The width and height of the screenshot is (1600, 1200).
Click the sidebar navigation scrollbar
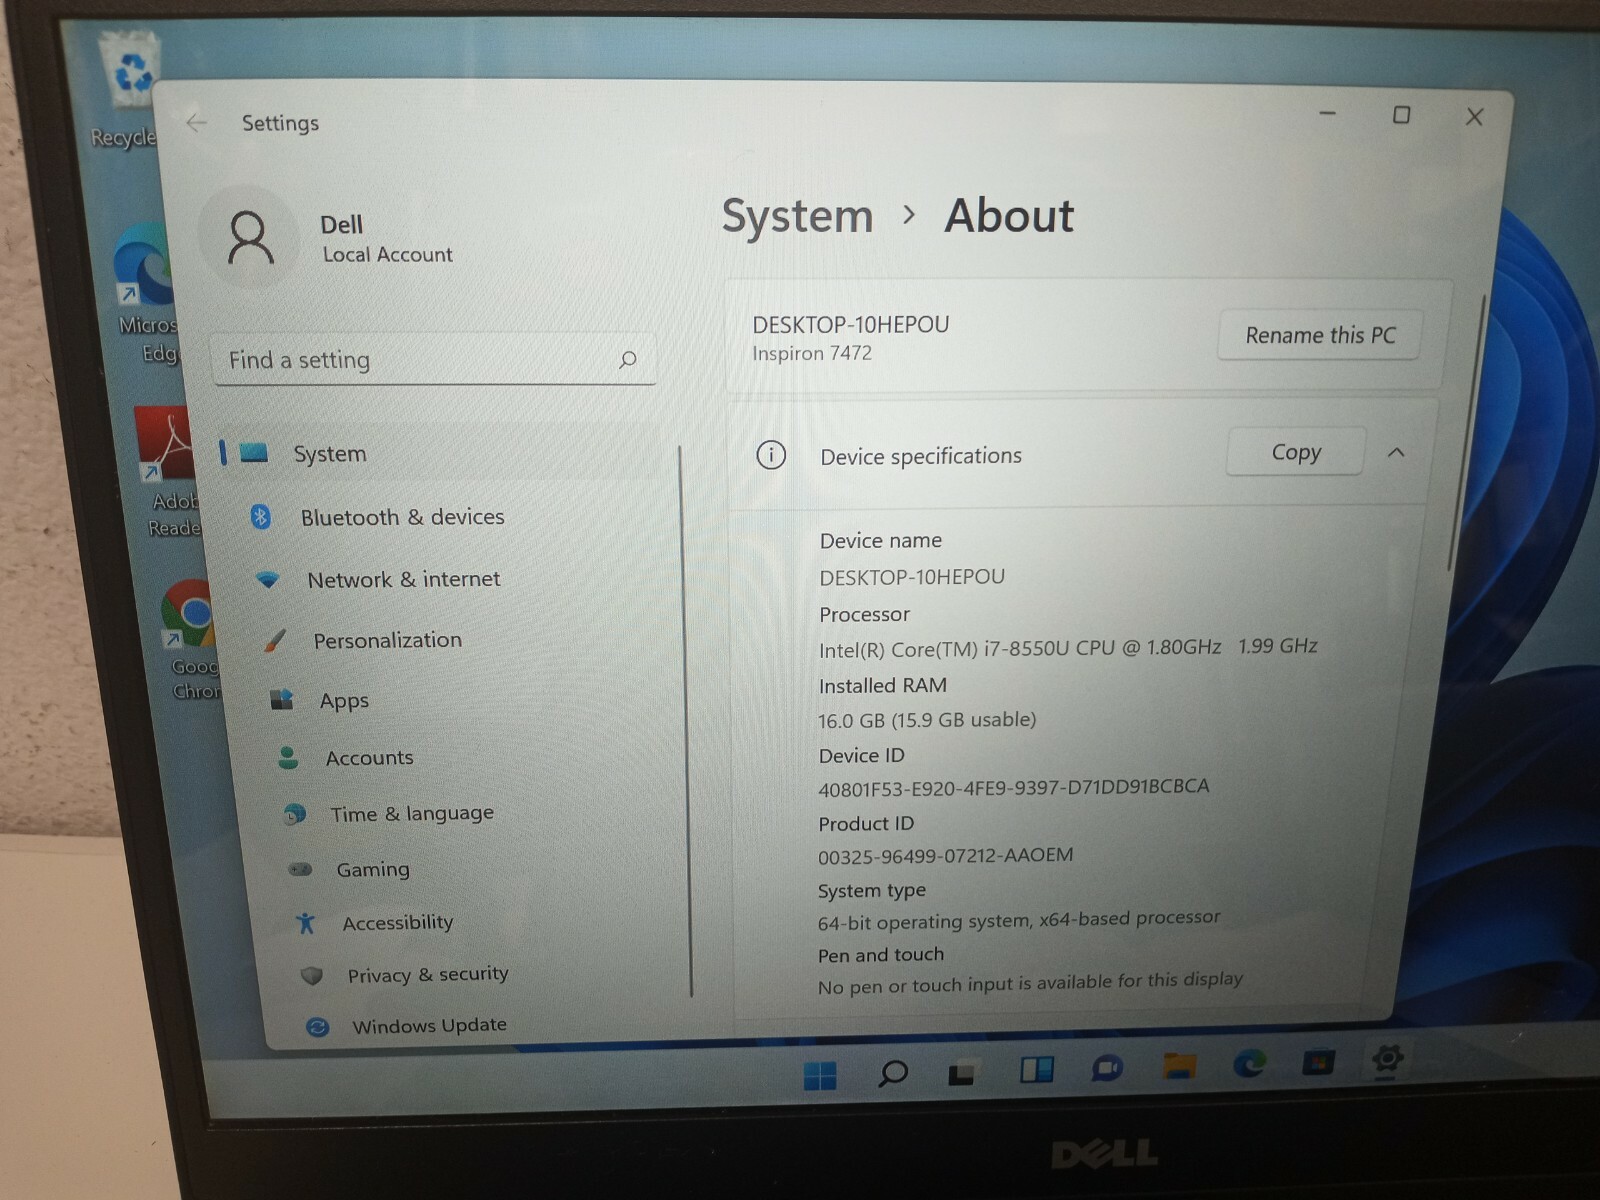point(684,720)
